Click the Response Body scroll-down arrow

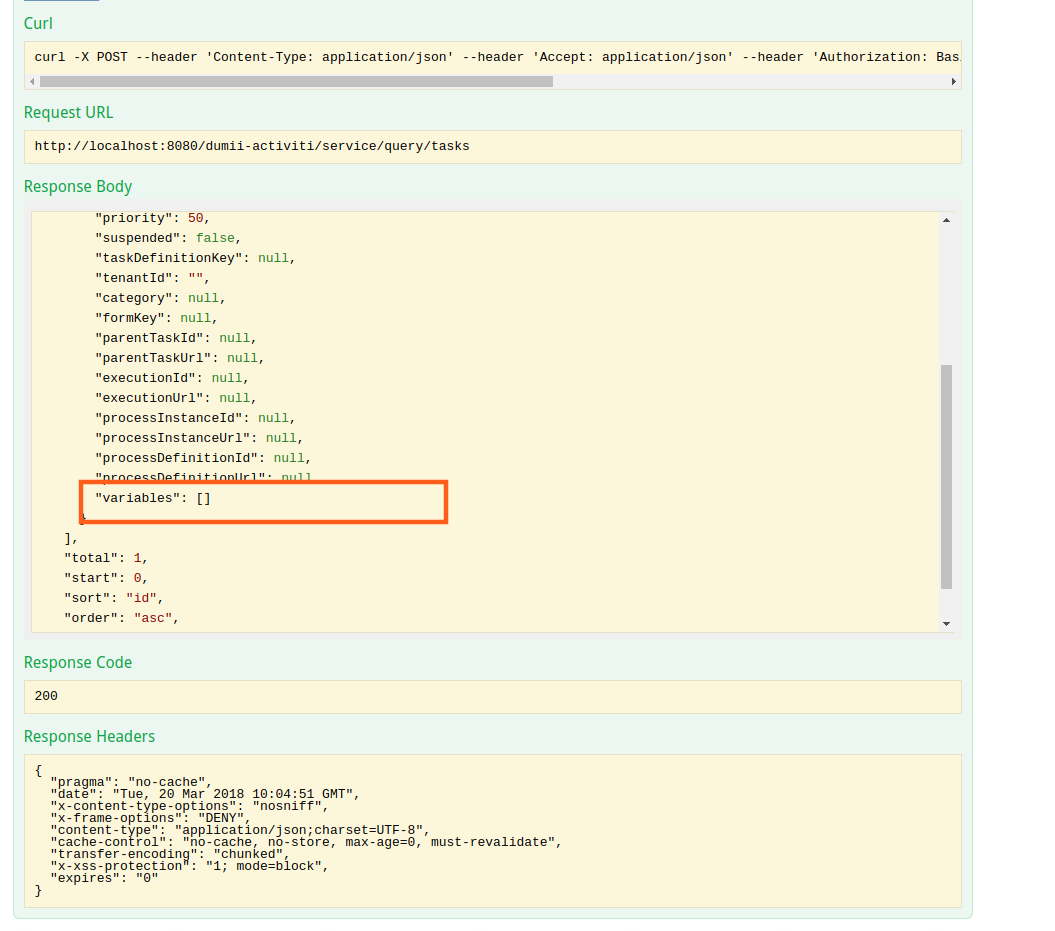[x=947, y=624]
